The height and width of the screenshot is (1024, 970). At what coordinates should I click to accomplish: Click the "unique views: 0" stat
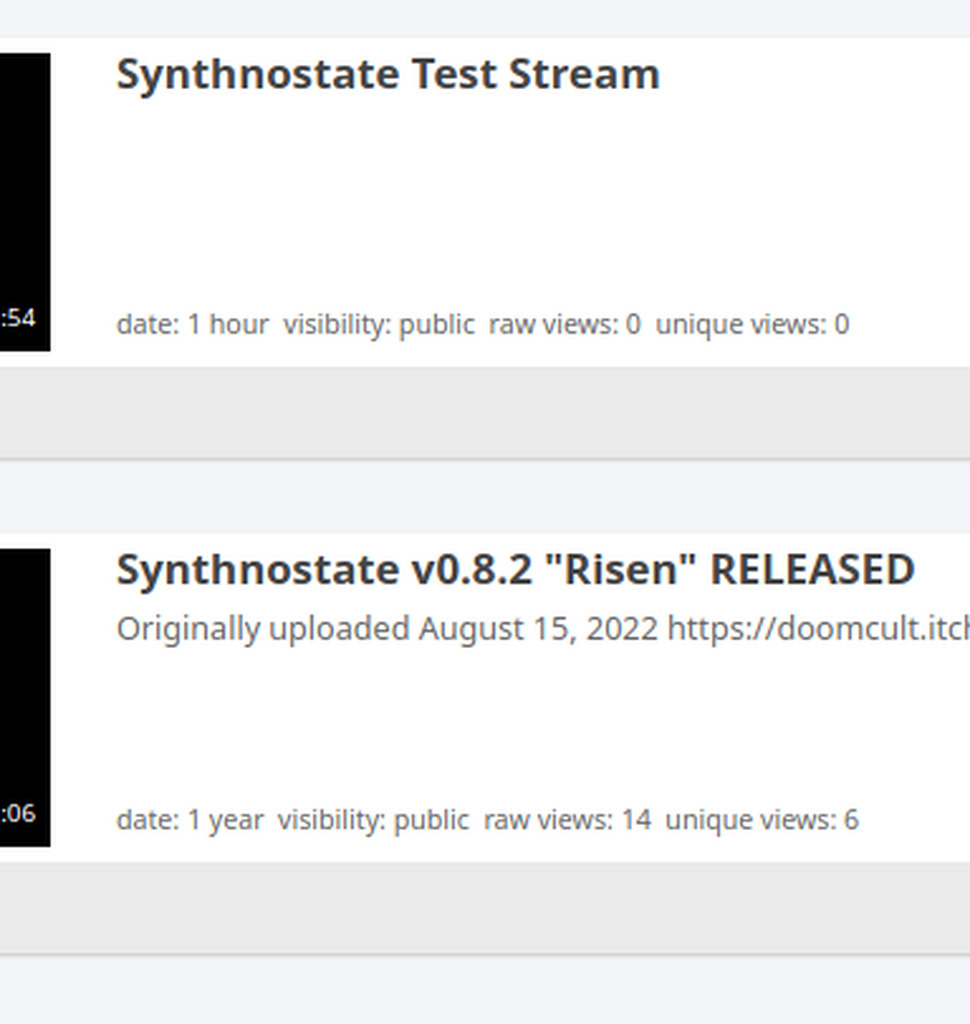pos(752,324)
